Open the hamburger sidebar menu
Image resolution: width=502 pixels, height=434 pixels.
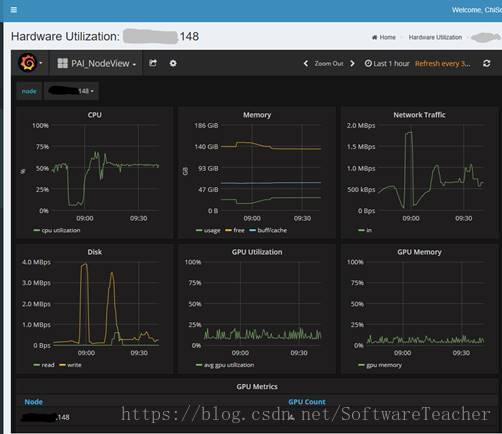pyautogui.click(x=14, y=10)
